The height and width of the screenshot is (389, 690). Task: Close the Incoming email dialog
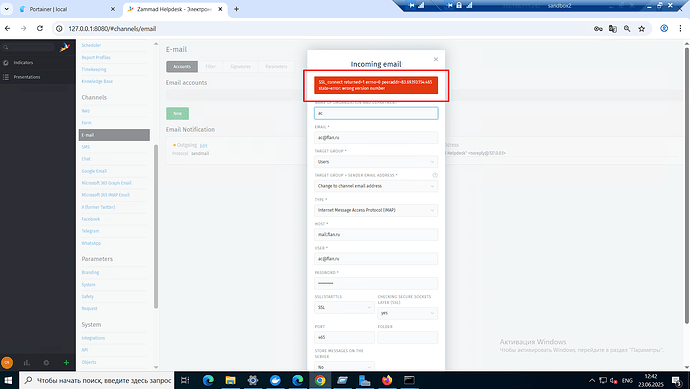pos(436,59)
